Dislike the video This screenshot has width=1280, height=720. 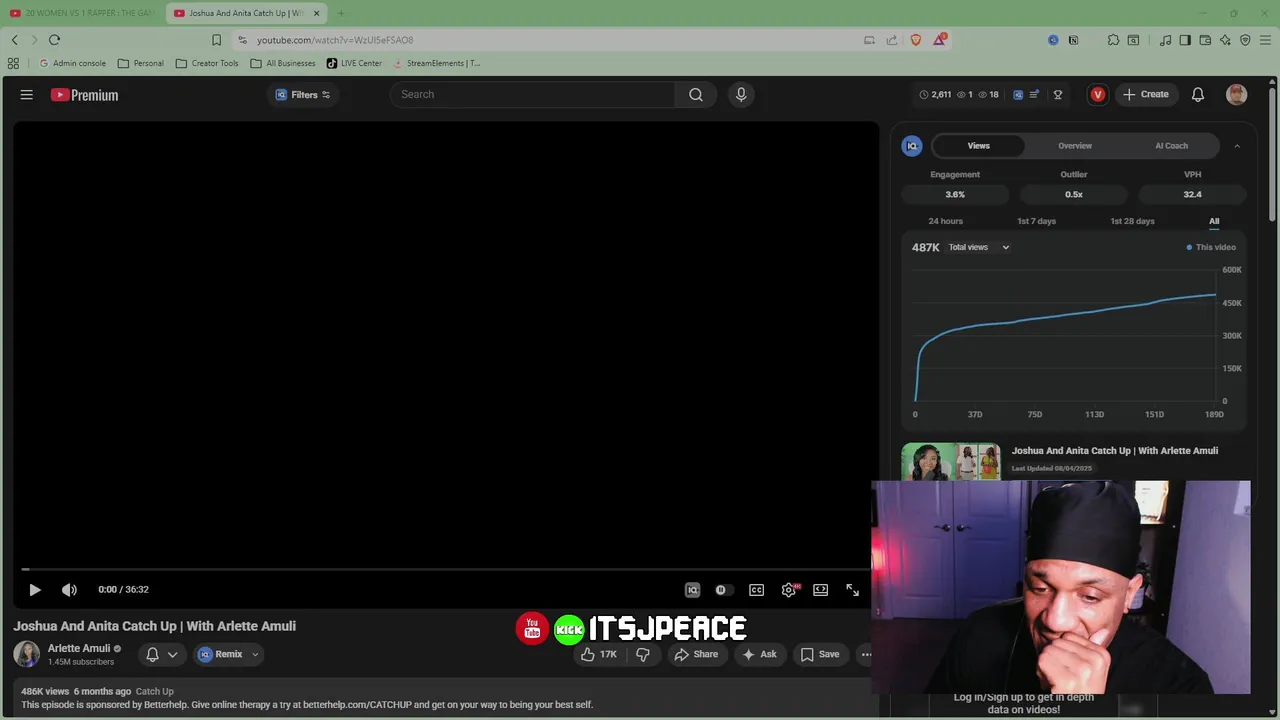pos(643,654)
